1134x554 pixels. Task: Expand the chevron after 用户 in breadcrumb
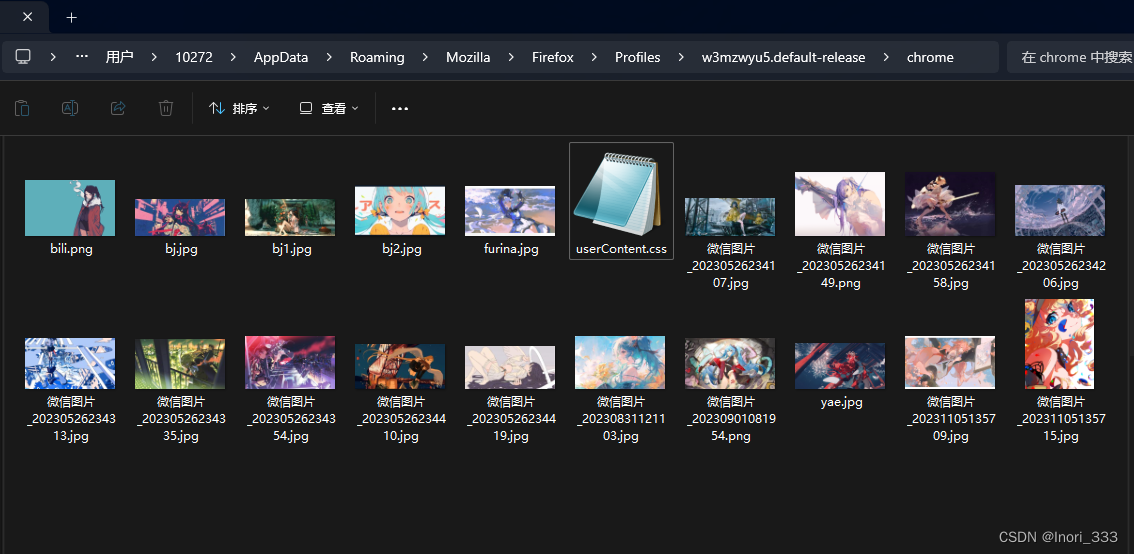tap(154, 57)
